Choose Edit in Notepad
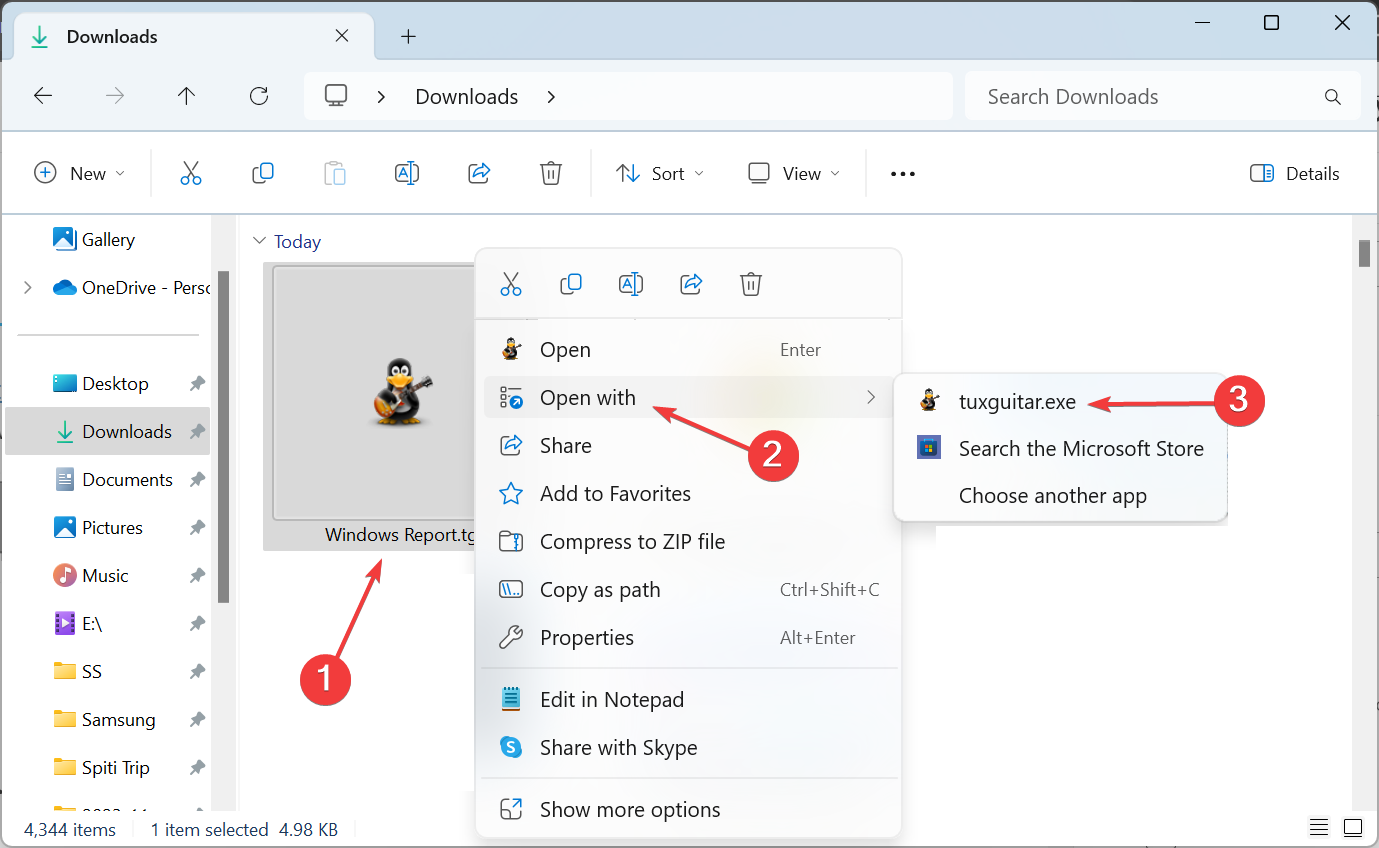1379x848 pixels. pos(690,699)
